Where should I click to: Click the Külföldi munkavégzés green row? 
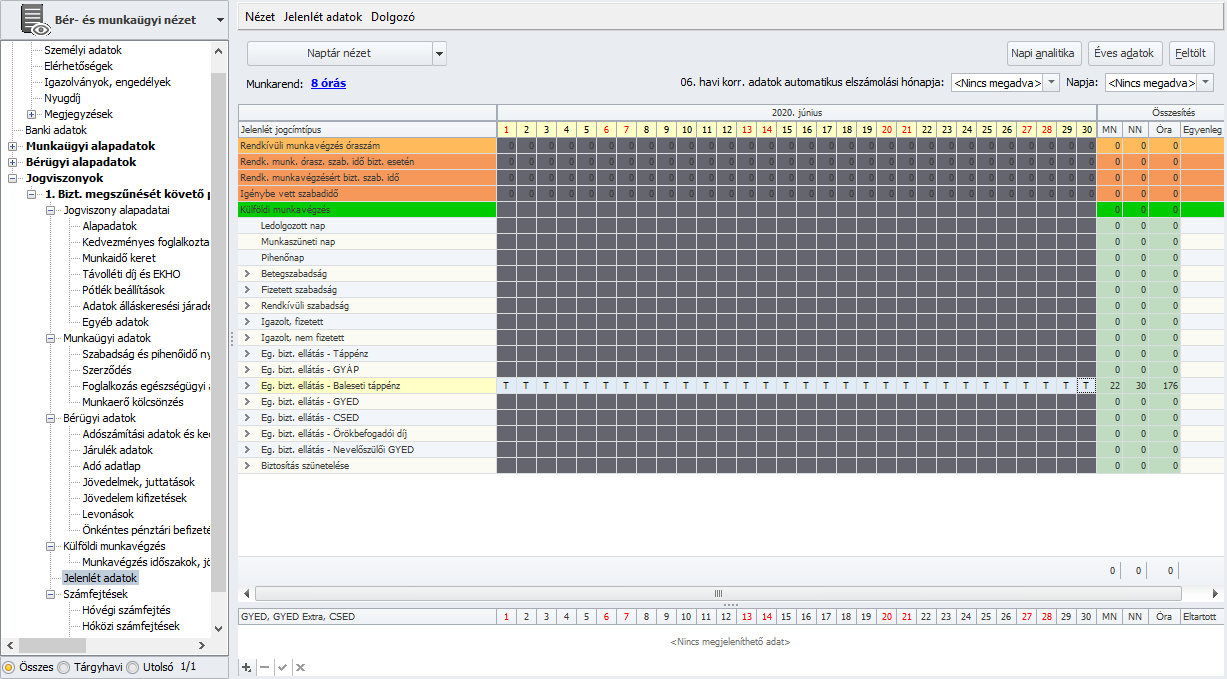point(367,210)
